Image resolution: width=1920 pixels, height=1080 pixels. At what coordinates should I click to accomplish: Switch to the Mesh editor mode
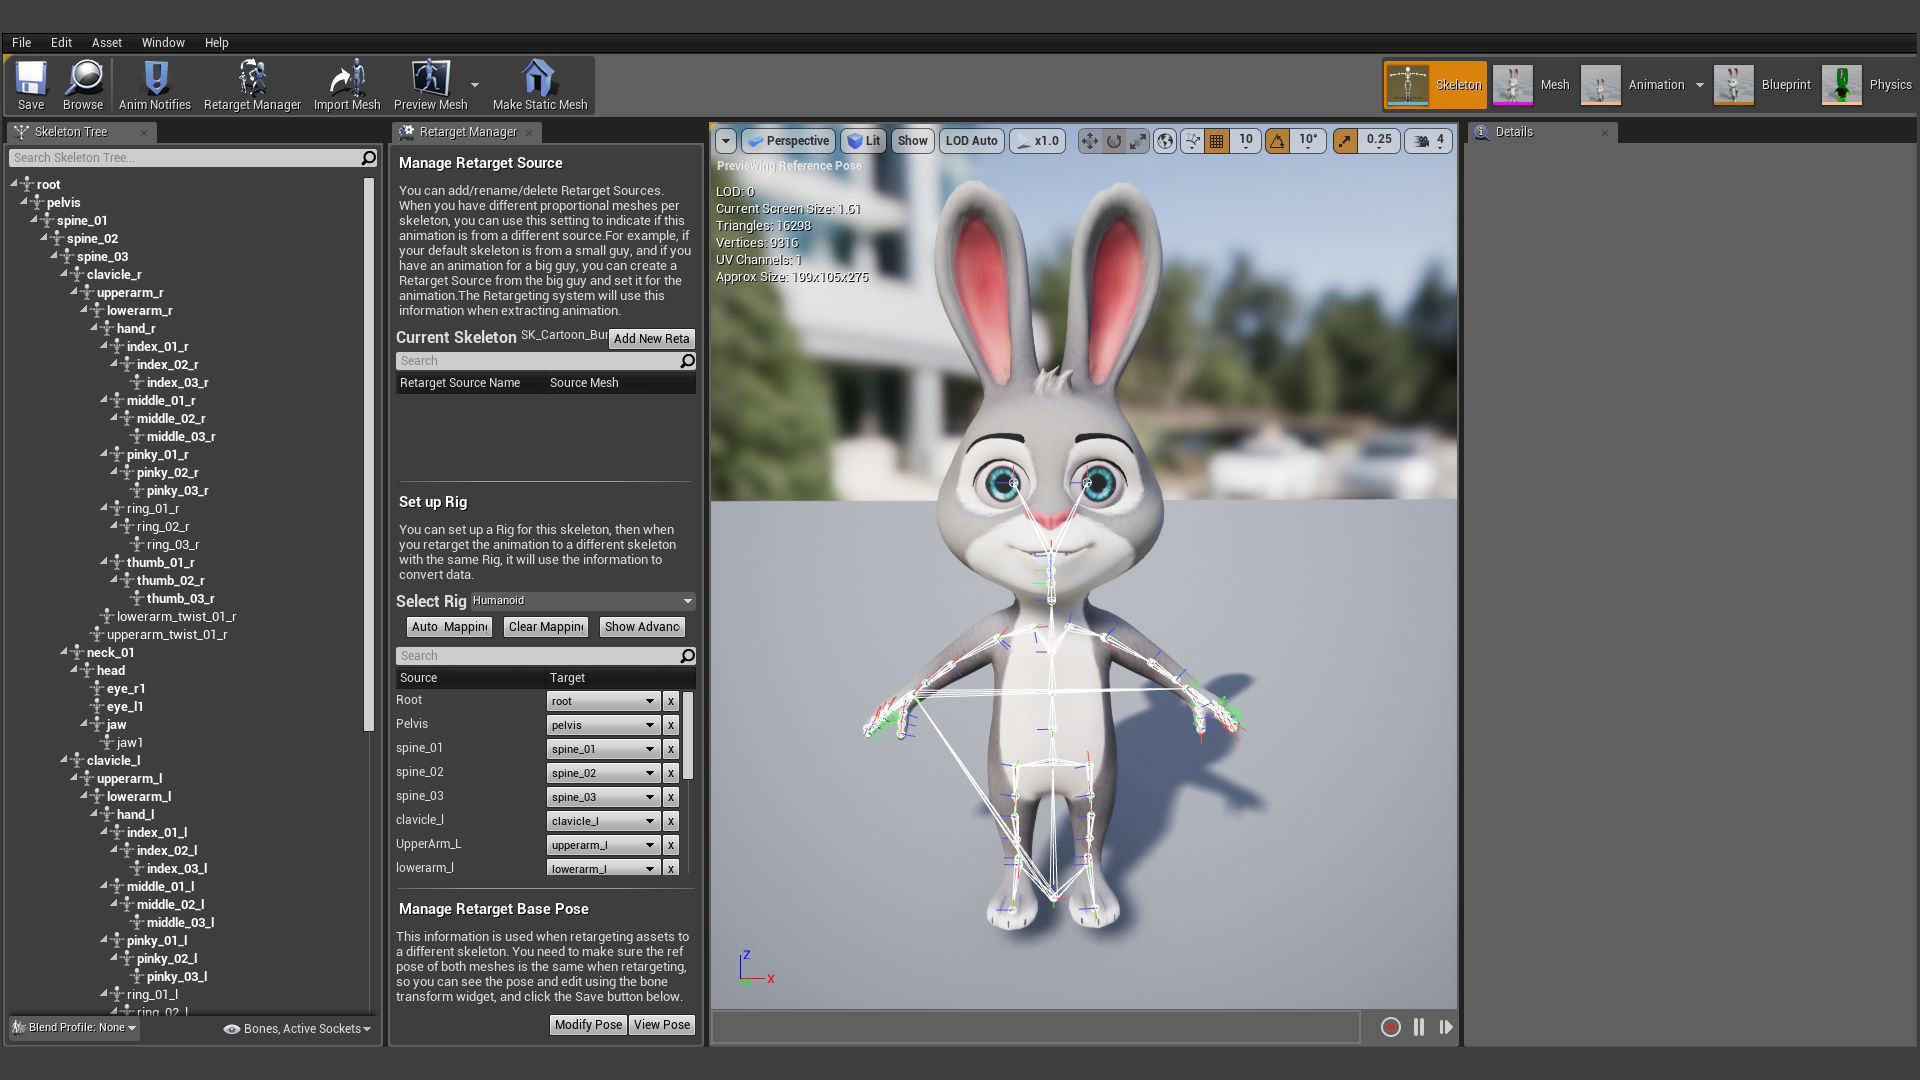pyautogui.click(x=1532, y=85)
